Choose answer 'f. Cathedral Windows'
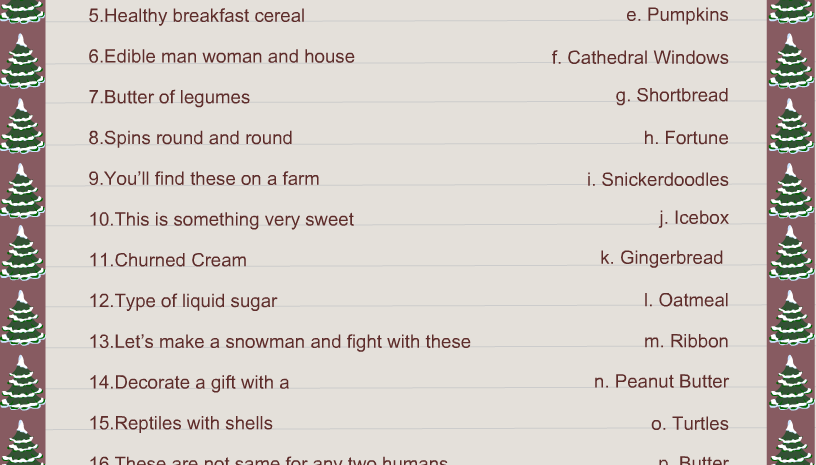816x465 pixels. 640,57
